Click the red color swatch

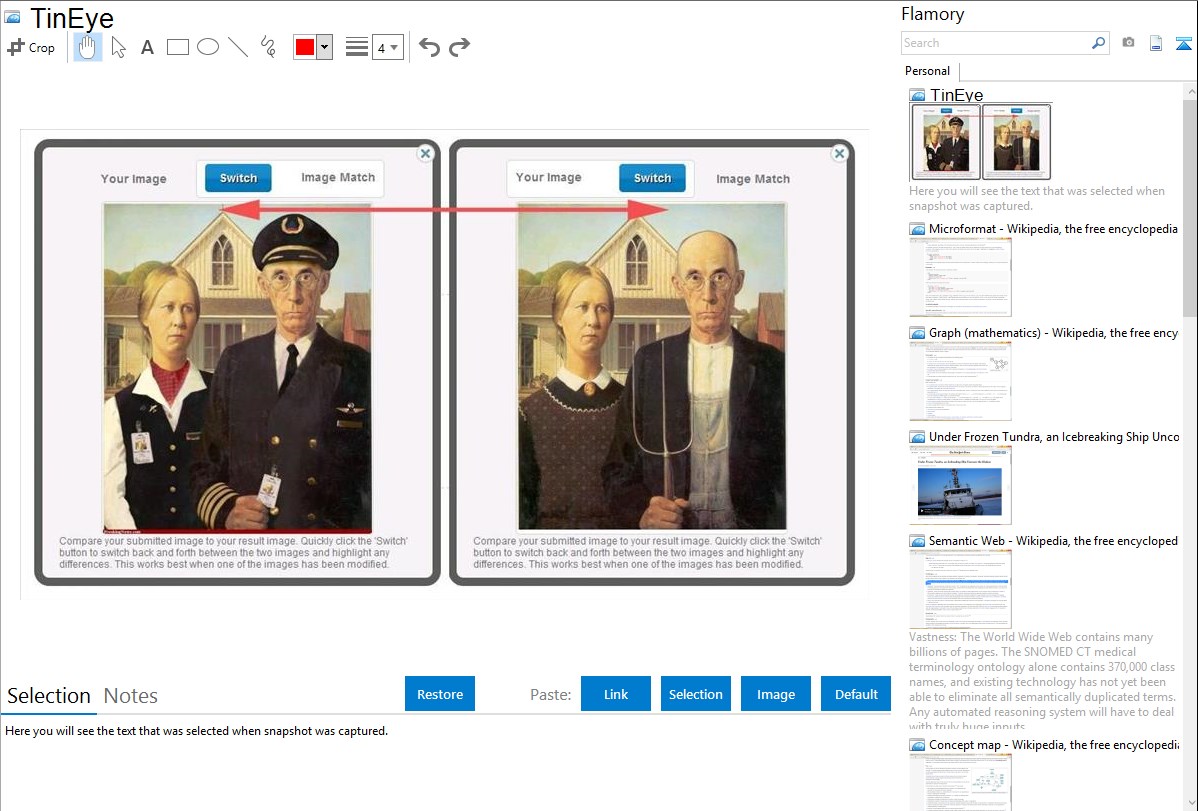click(305, 47)
